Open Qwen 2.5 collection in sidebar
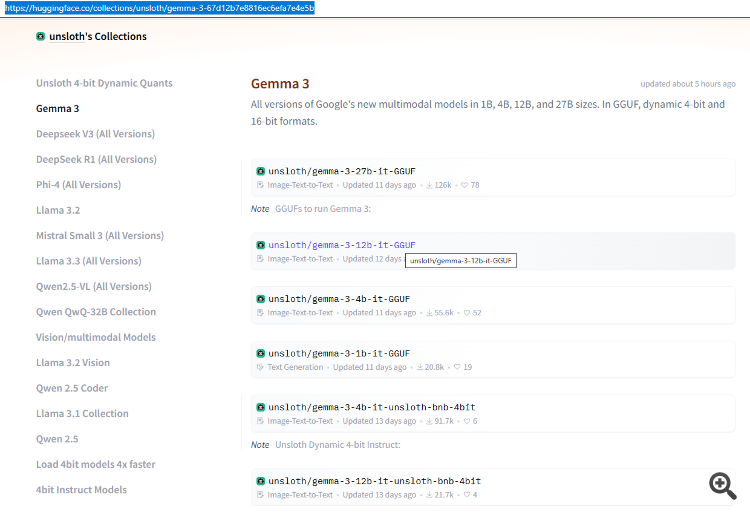The height and width of the screenshot is (512, 750). pyautogui.click(x=57, y=439)
